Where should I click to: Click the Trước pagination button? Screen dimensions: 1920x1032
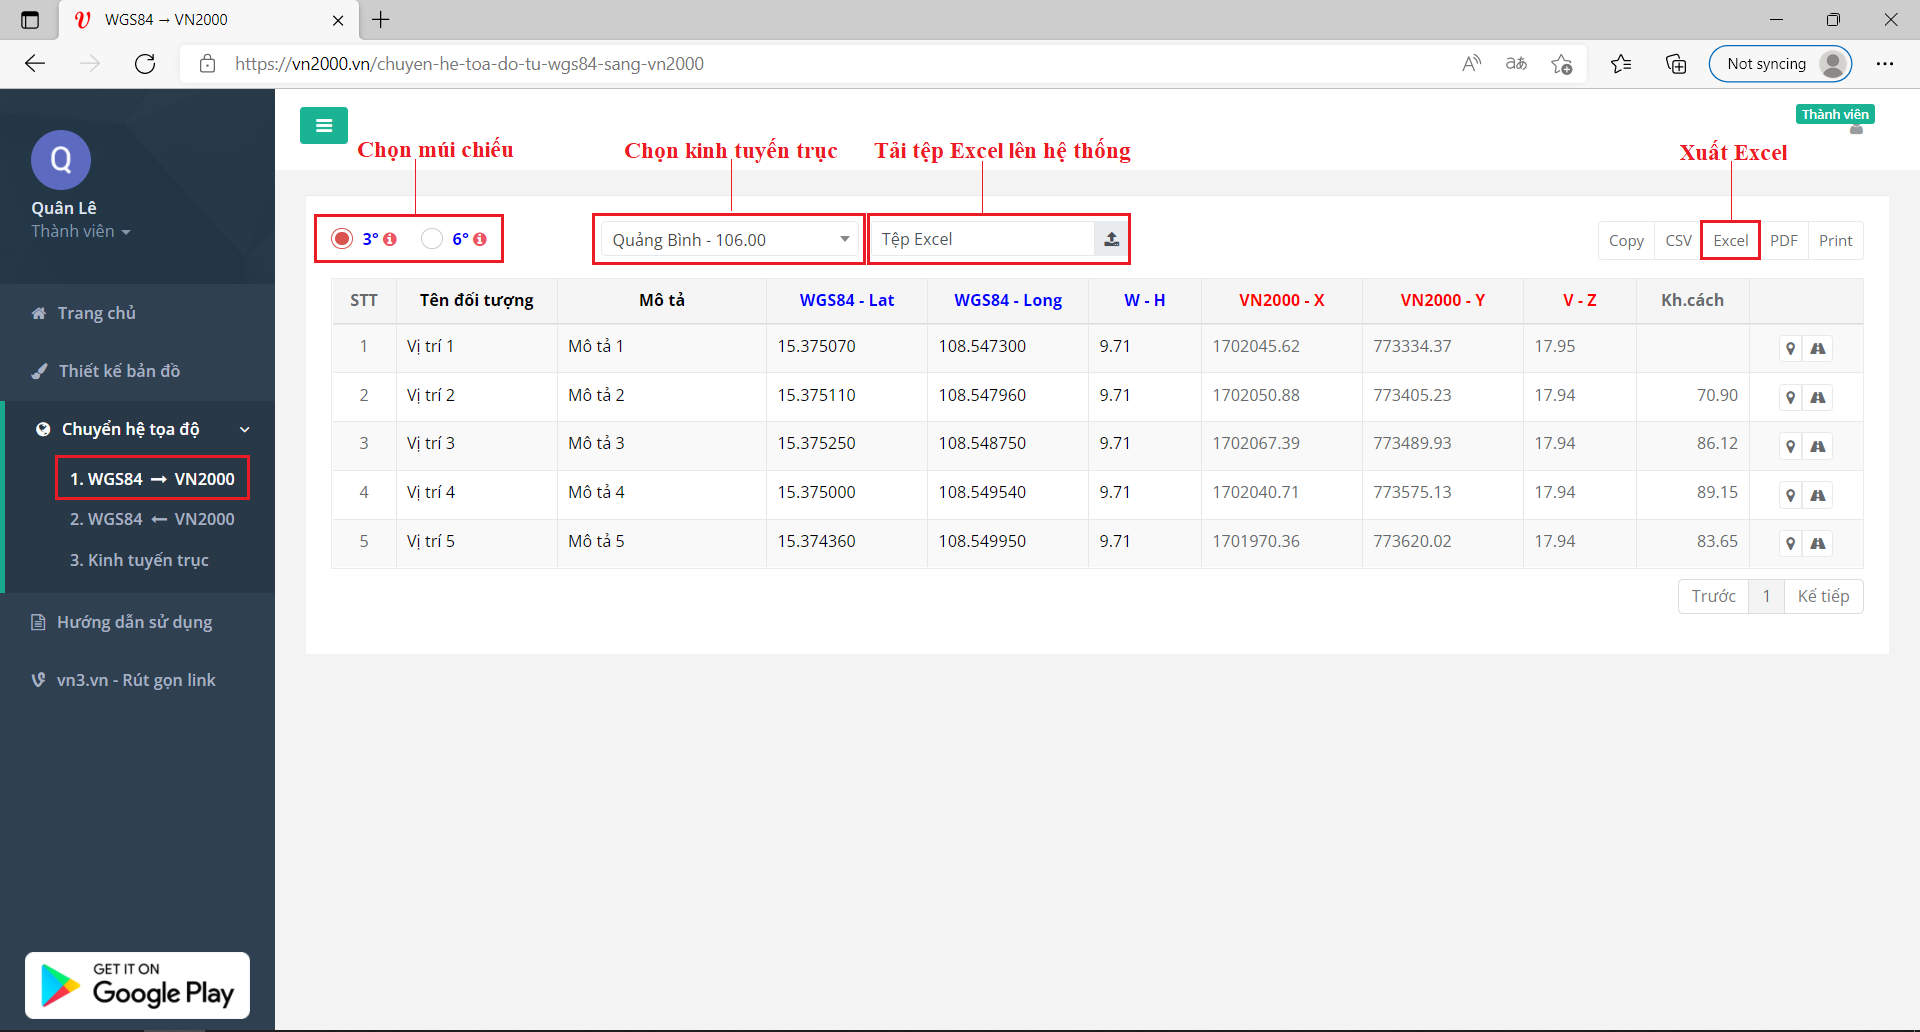(x=1713, y=596)
